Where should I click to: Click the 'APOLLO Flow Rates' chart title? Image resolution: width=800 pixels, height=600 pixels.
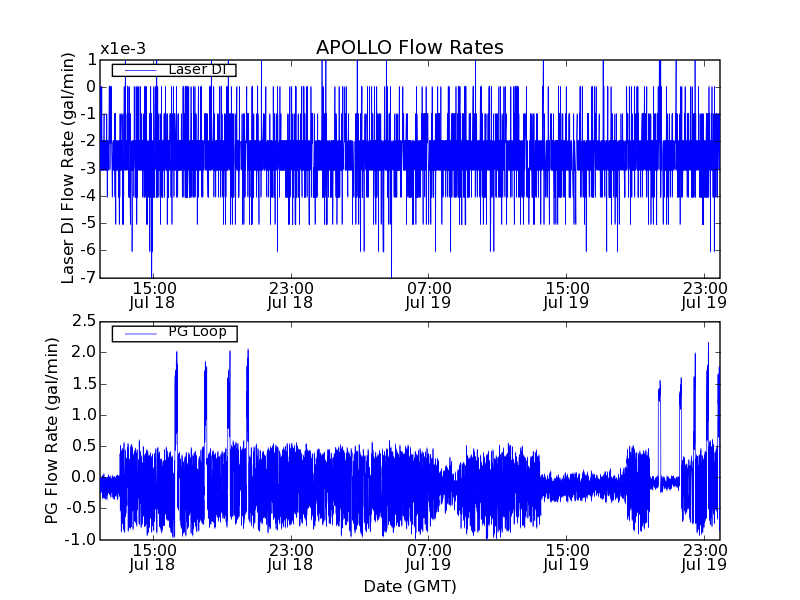click(410, 47)
